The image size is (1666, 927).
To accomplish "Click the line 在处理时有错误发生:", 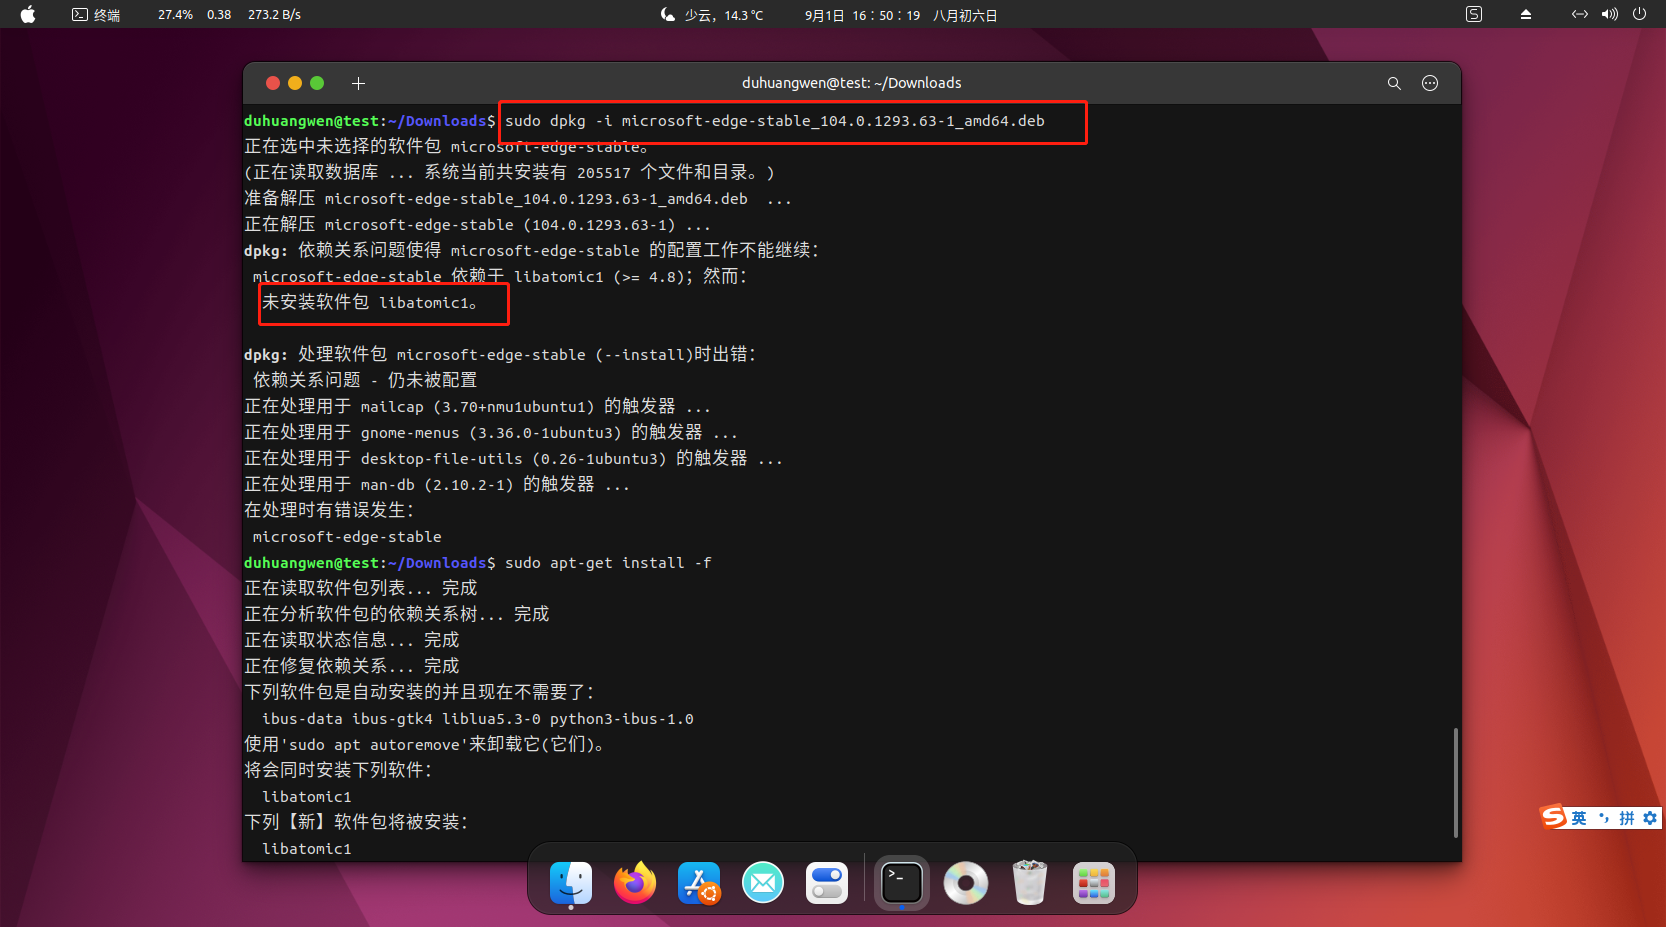I will click(x=329, y=510).
